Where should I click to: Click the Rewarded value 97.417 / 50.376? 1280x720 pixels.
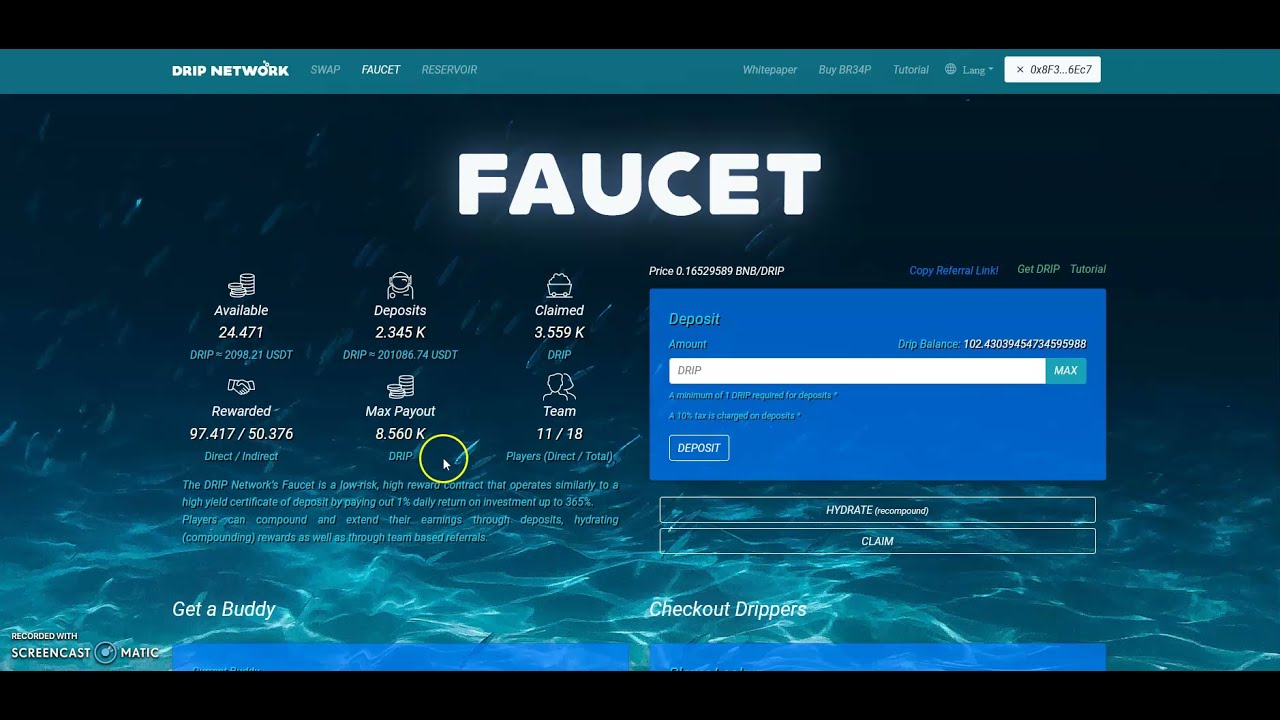241,434
